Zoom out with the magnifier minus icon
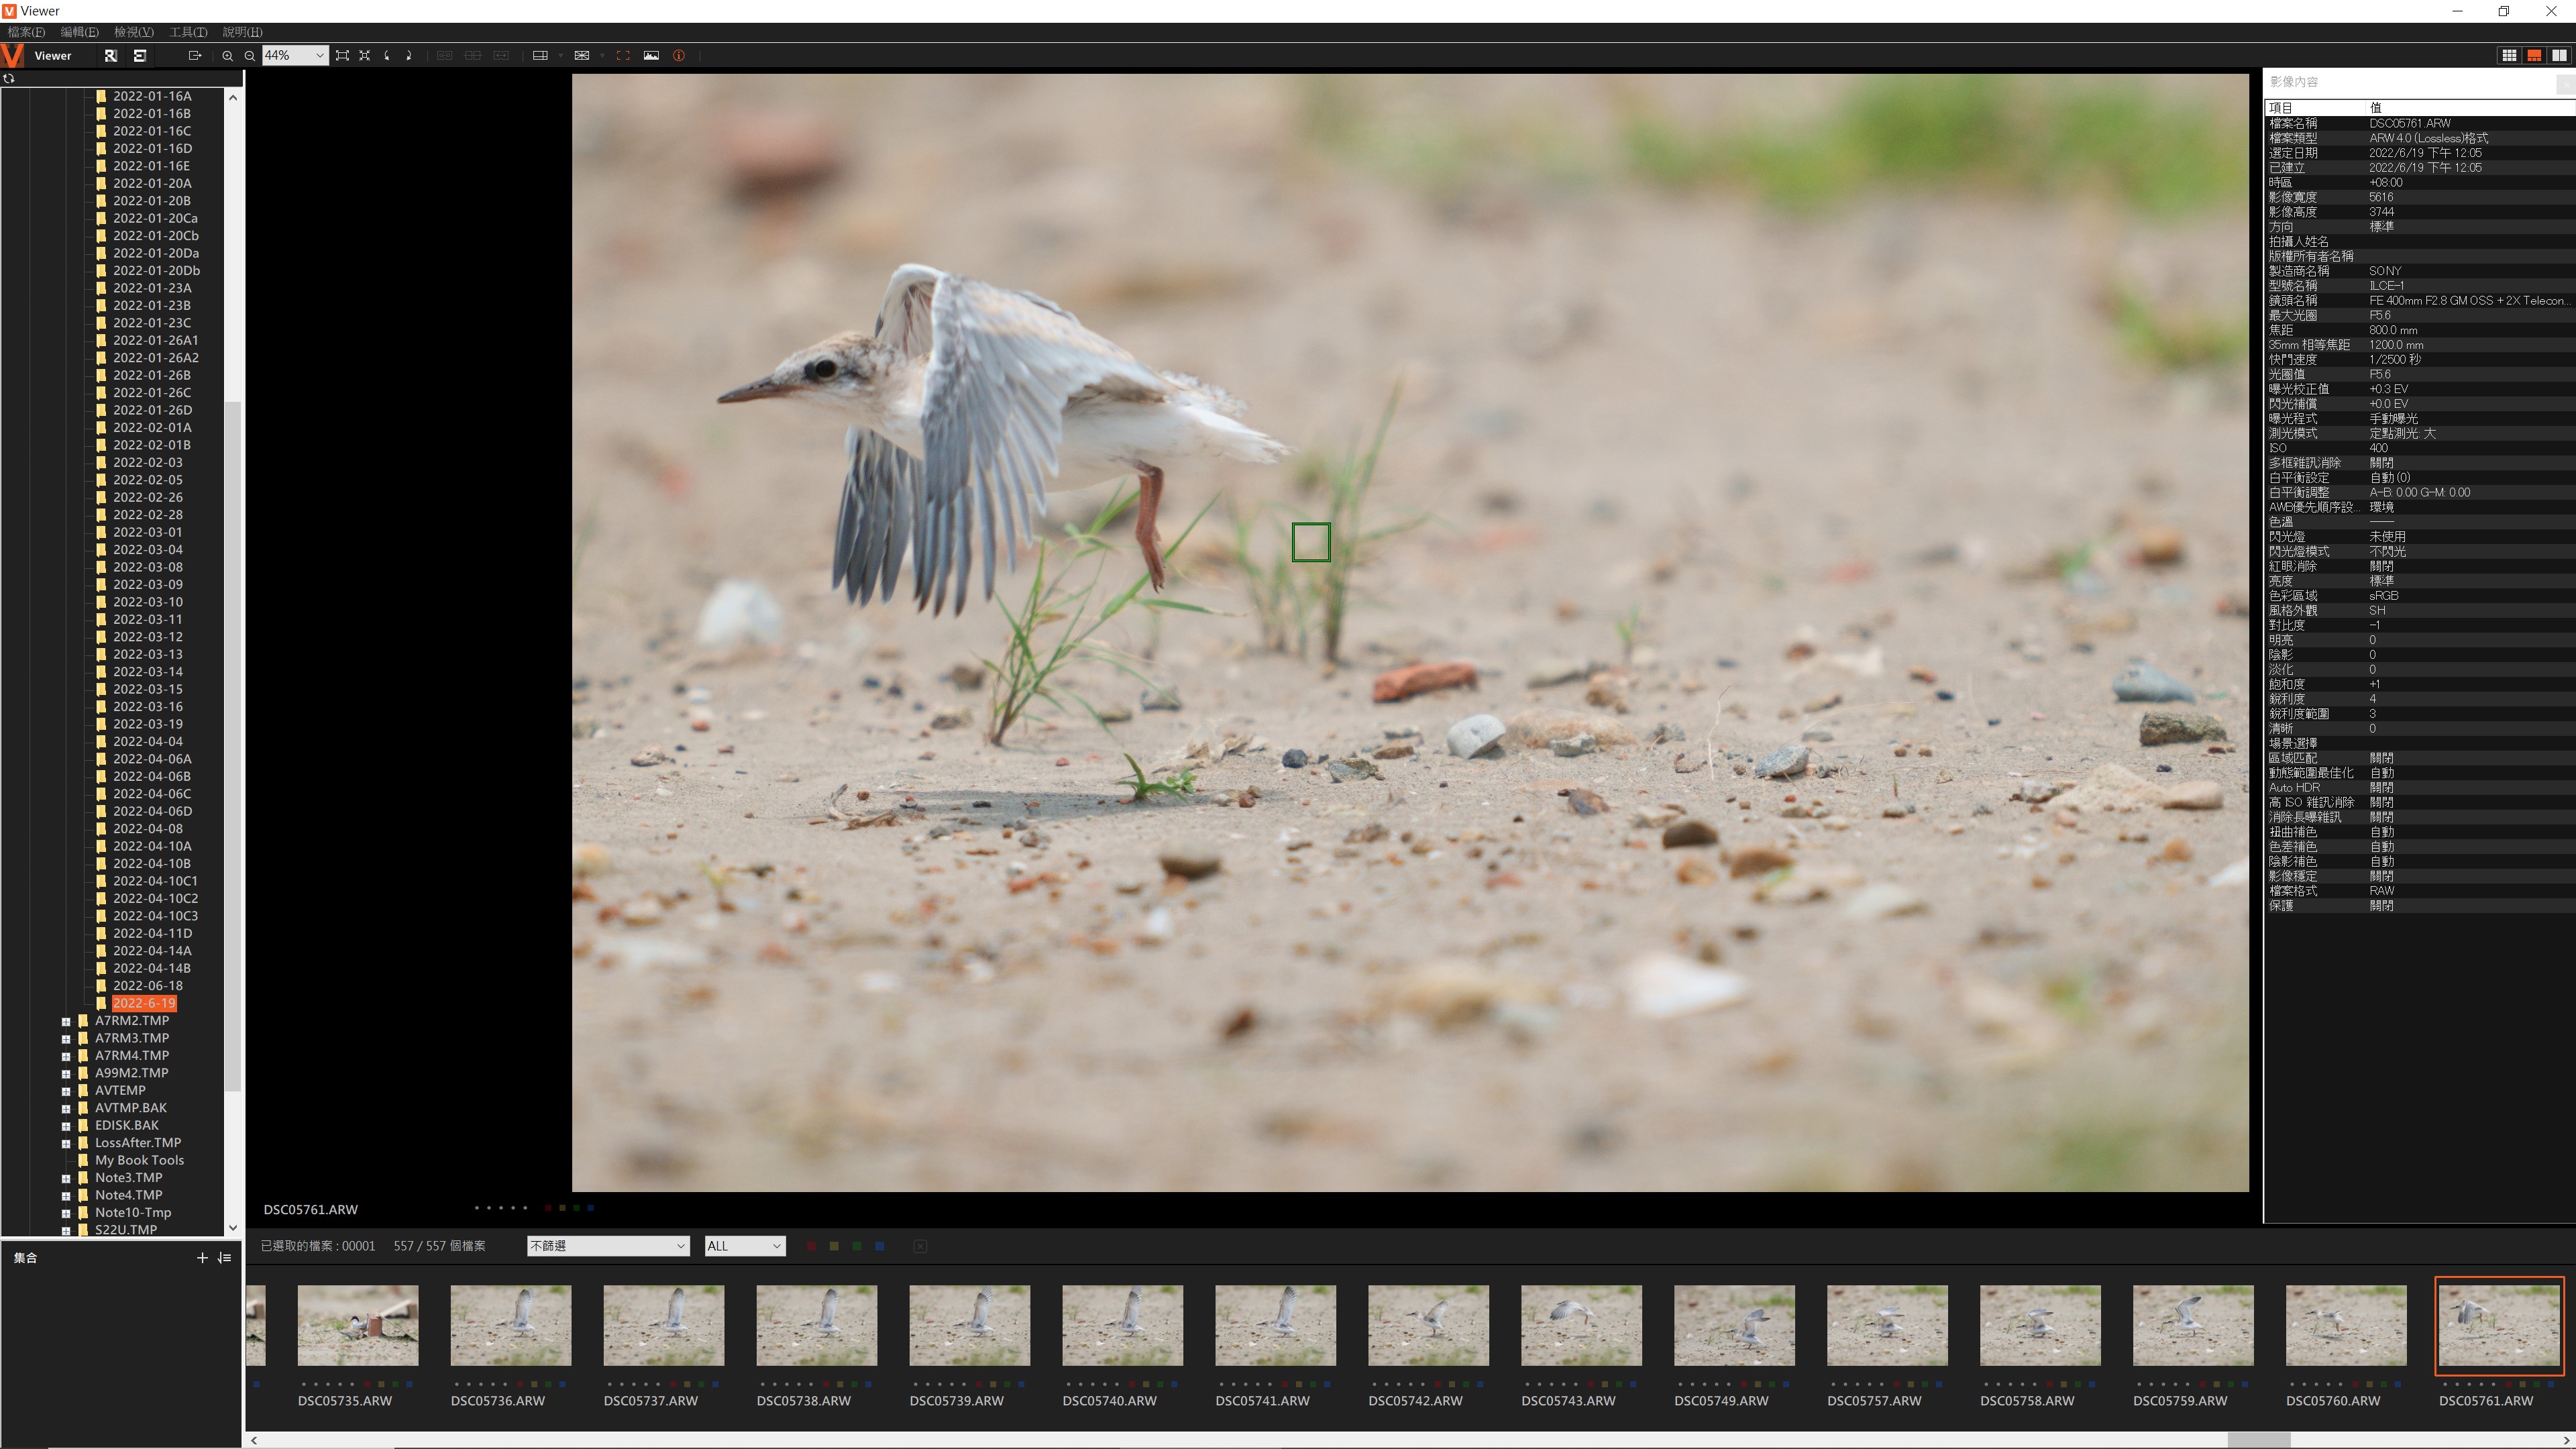This screenshot has height=1449, width=2576. click(250, 55)
